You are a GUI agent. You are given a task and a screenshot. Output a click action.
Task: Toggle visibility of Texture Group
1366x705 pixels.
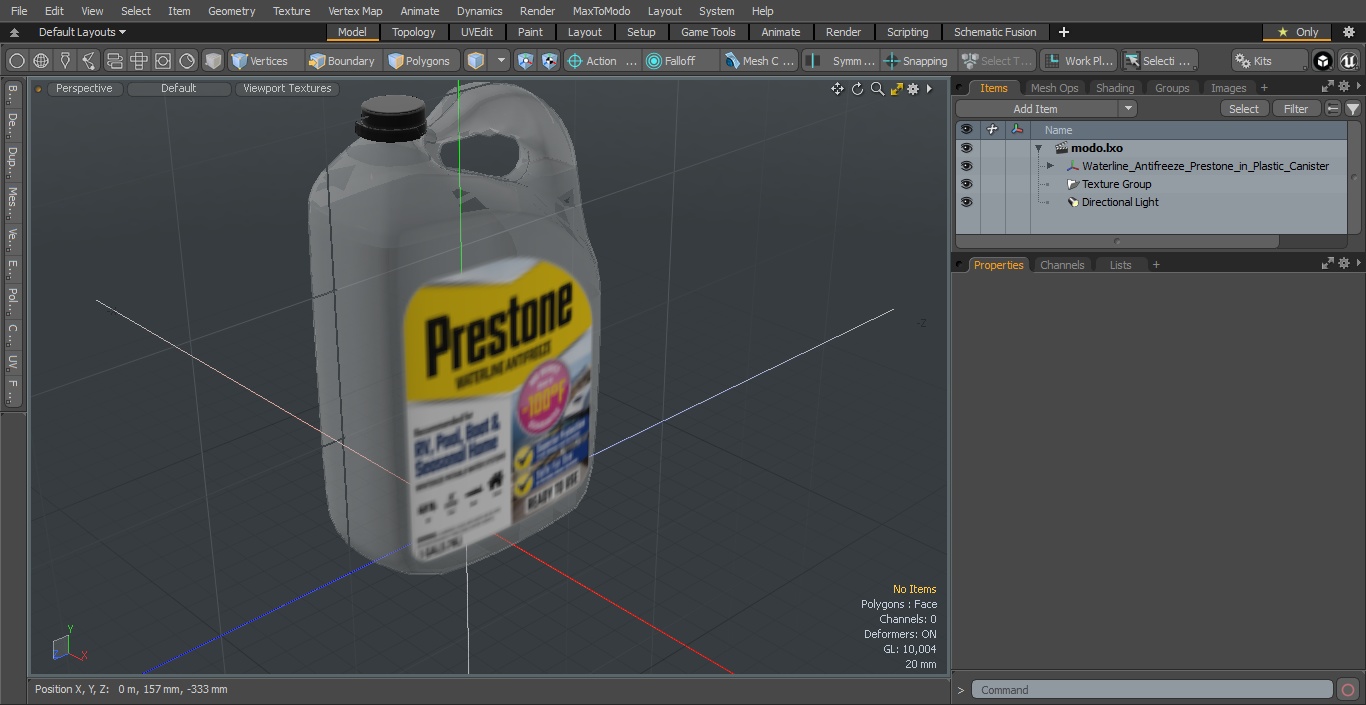966,184
